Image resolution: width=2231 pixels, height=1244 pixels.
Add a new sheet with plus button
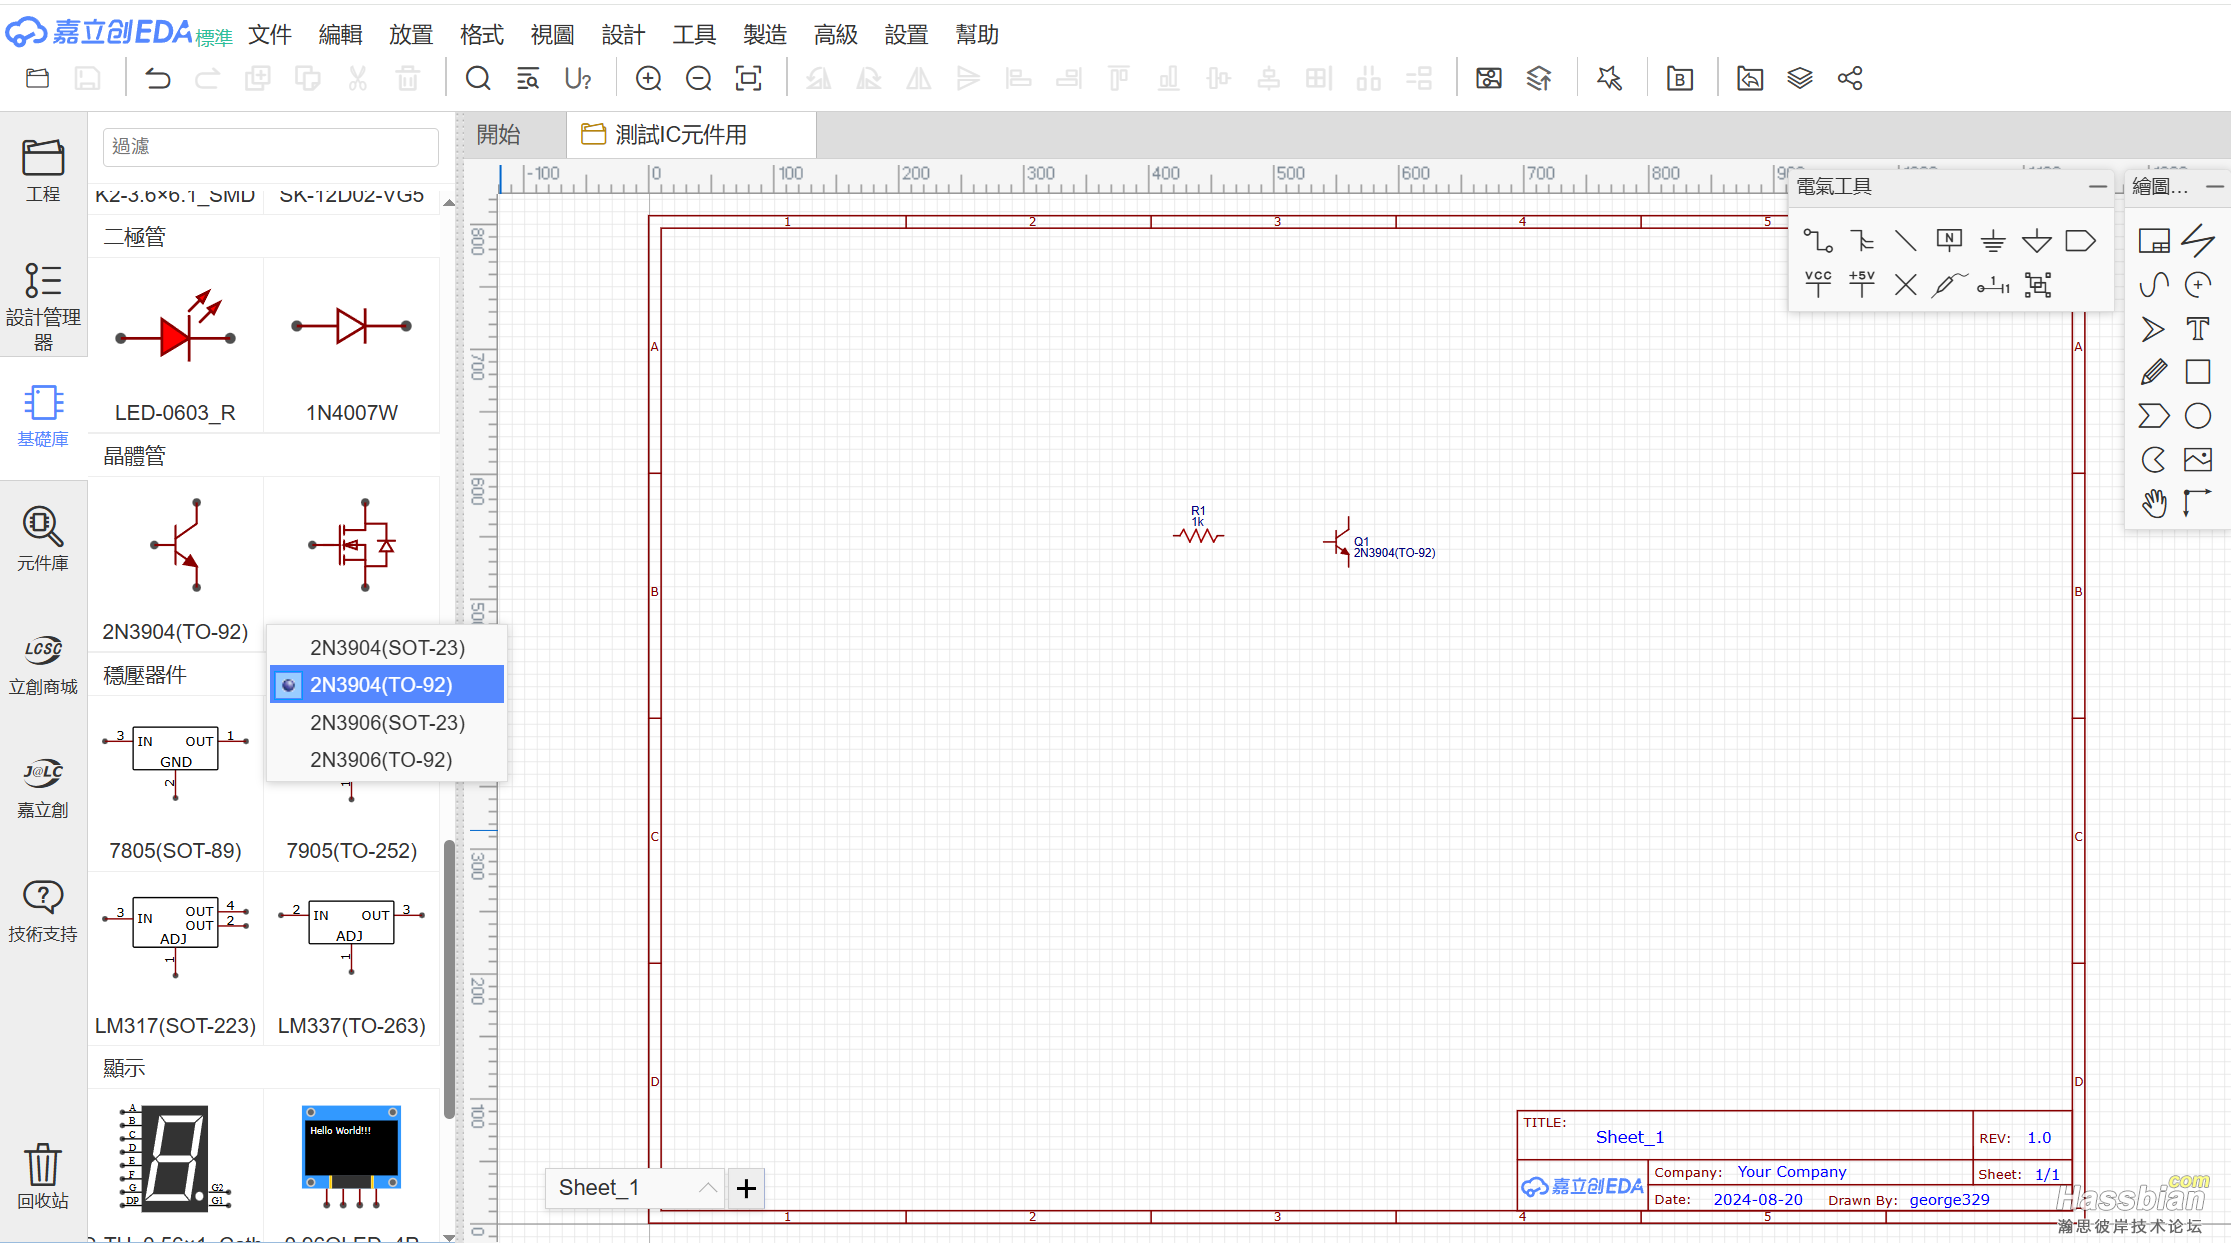point(746,1188)
